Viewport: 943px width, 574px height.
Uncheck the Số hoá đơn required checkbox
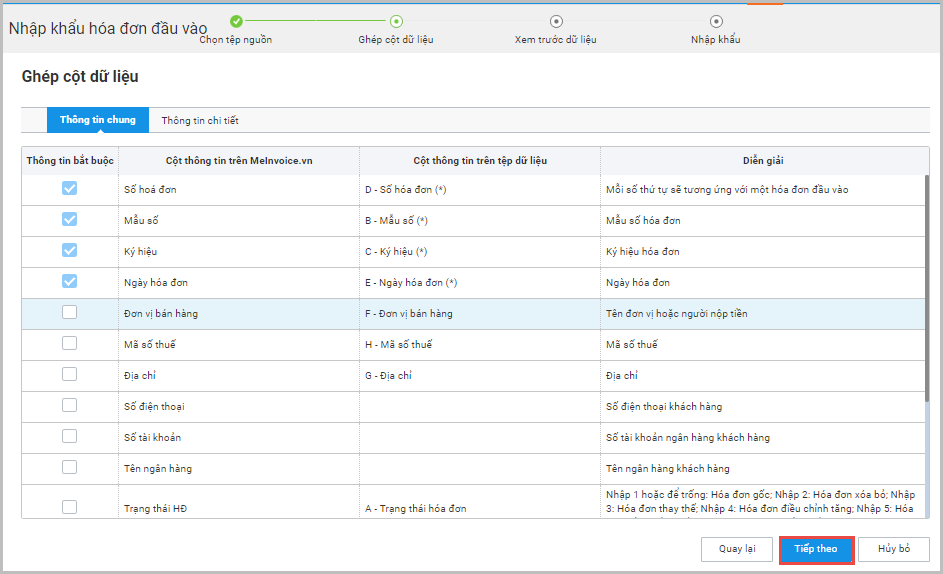[x=70, y=188]
